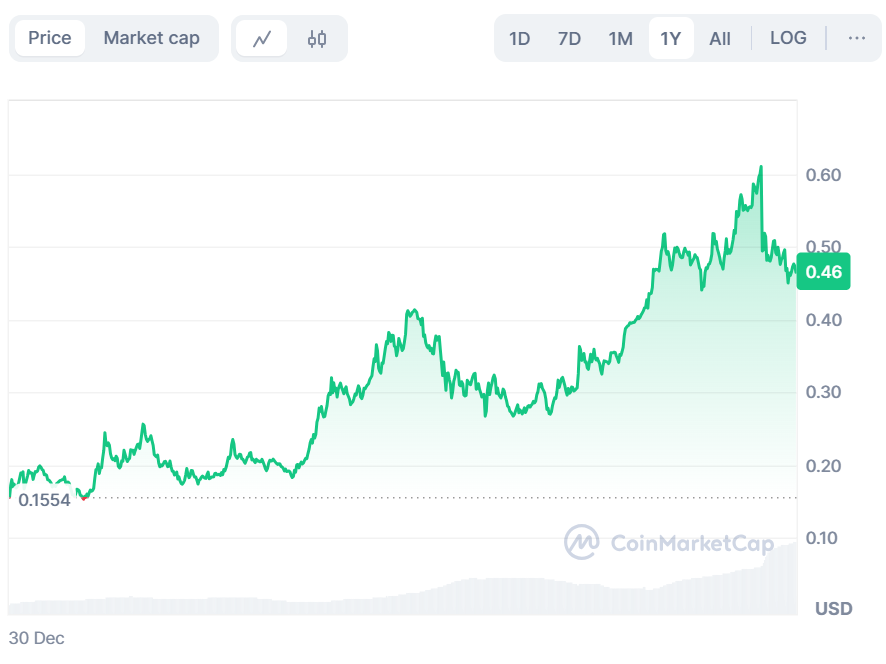This screenshot has width=886, height=664.
Task: Click the 30 Dec date label
Action: 36,638
